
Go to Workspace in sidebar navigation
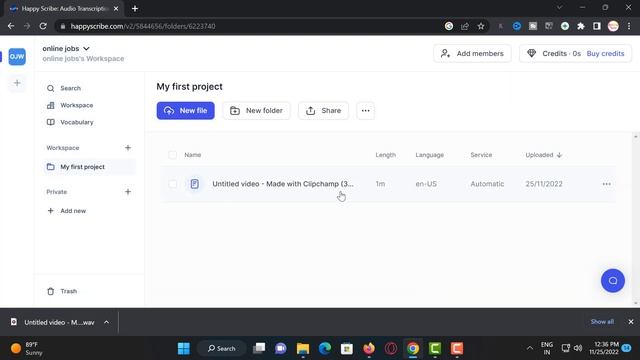point(76,105)
